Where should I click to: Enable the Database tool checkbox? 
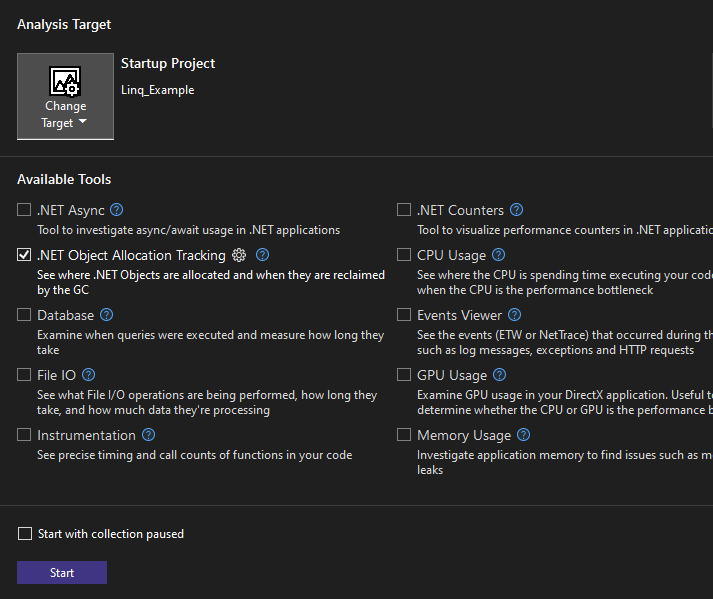[24, 315]
